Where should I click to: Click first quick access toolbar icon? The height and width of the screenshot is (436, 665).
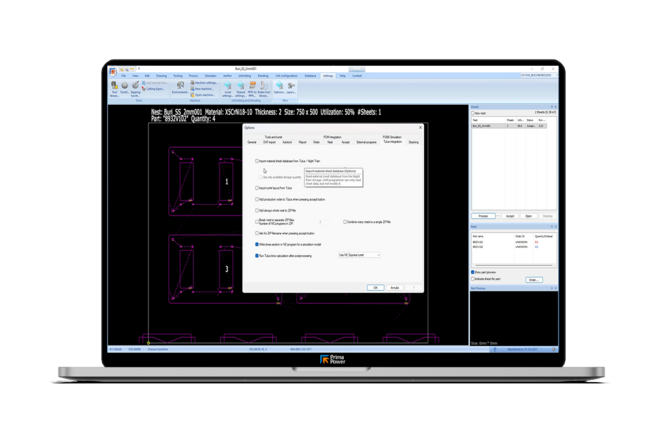click(x=121, y=69)
